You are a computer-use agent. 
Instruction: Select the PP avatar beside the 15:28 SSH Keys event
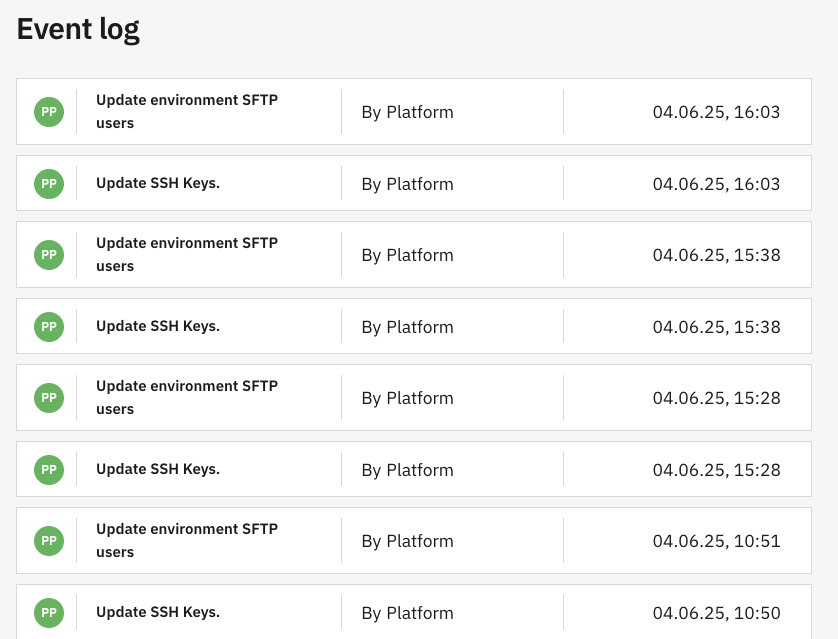click(x=49, y=470)
